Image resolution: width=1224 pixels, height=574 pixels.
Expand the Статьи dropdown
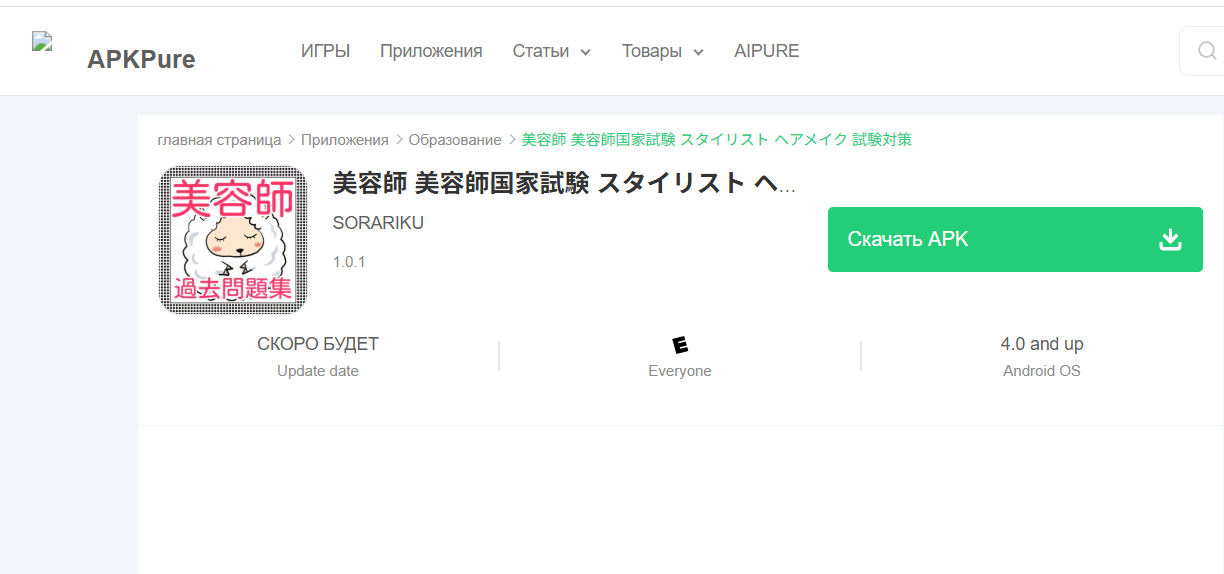click(552, 51)
